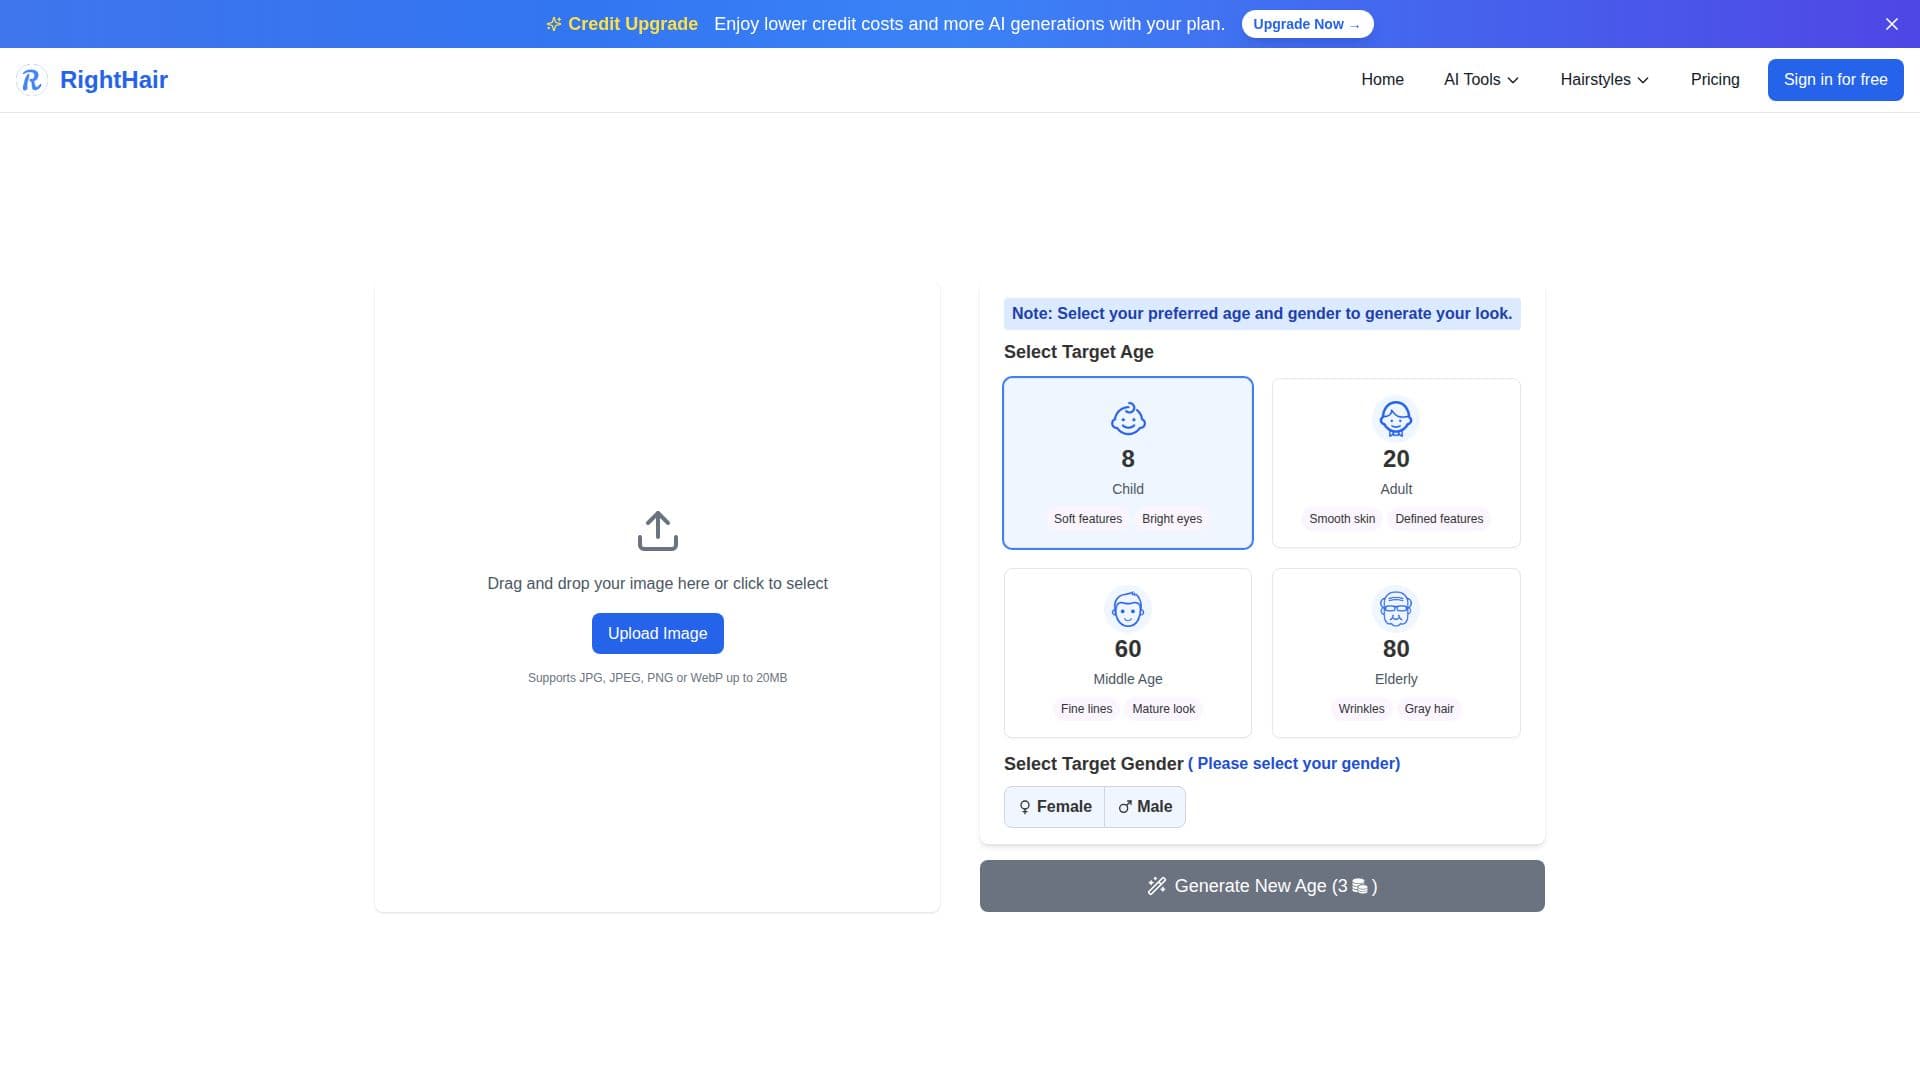
Task: Click the 'Fine lines' tag
Action: point(1086,709)
